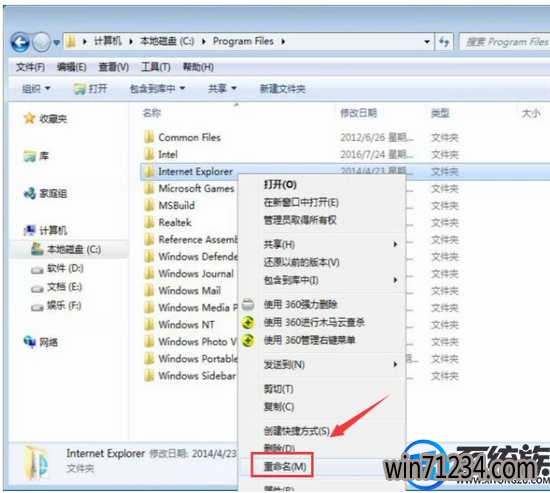
Task: Sort by the 大小 column header
Action: coord(531,113)
